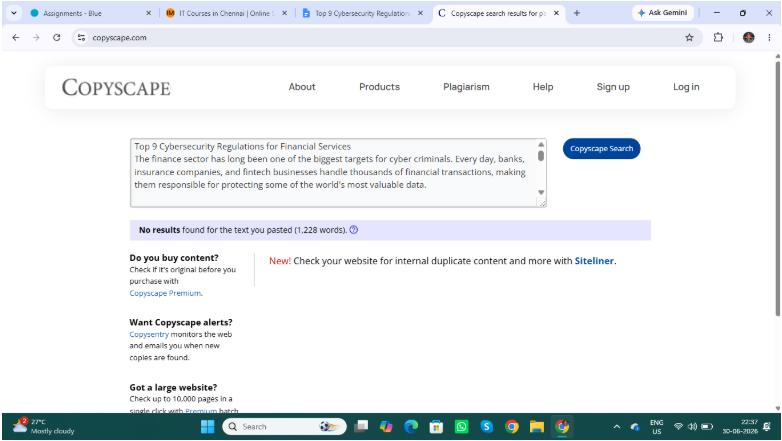Open the weather widget showing 27°C
This screenshot has width=782, height=441.
(x=44, y=426)
